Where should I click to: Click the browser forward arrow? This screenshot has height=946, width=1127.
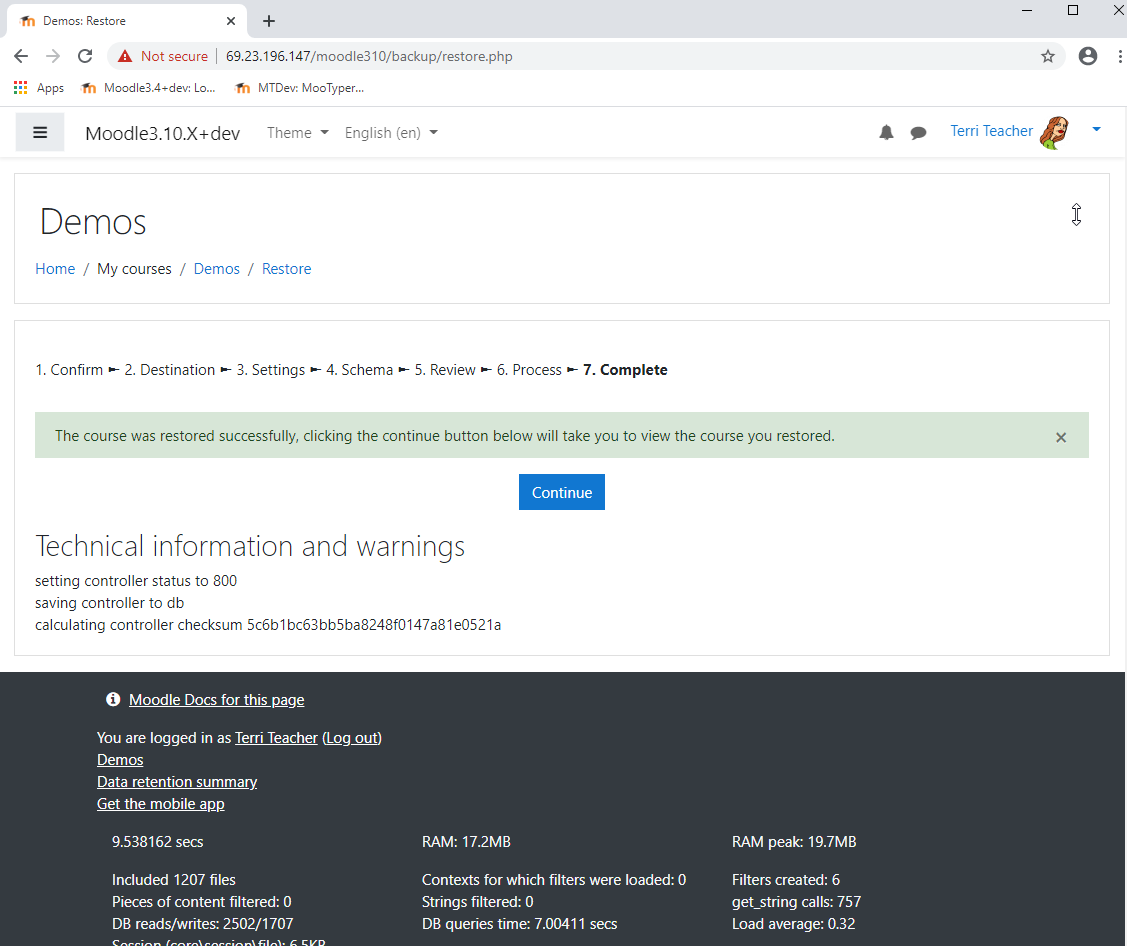(52, 56)
